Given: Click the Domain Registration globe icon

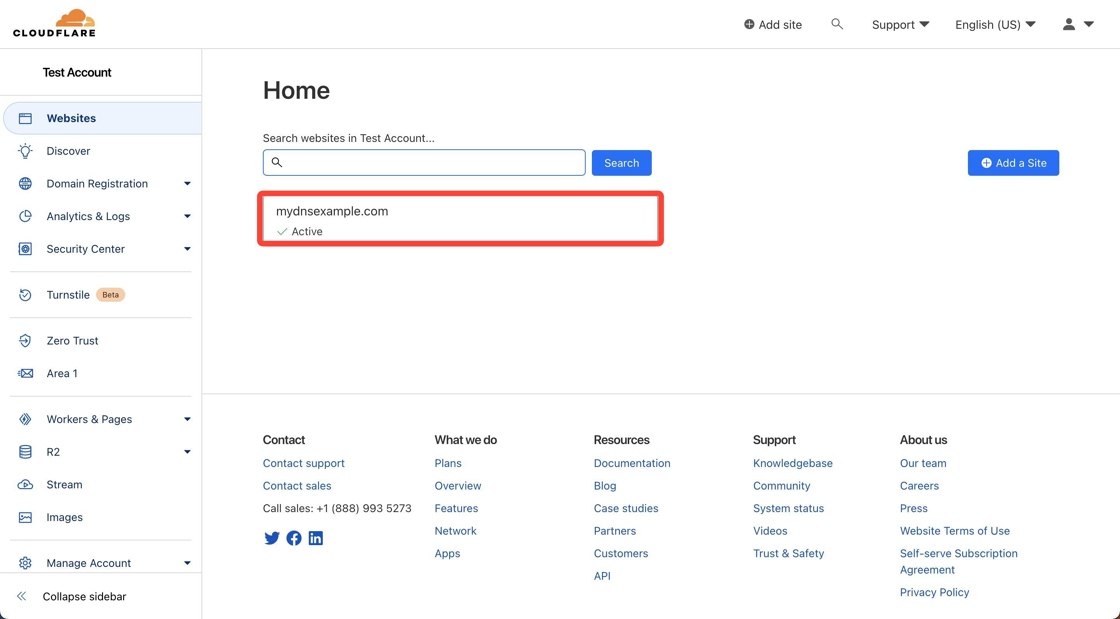Looking at the screenshot, I should point(25,183).
